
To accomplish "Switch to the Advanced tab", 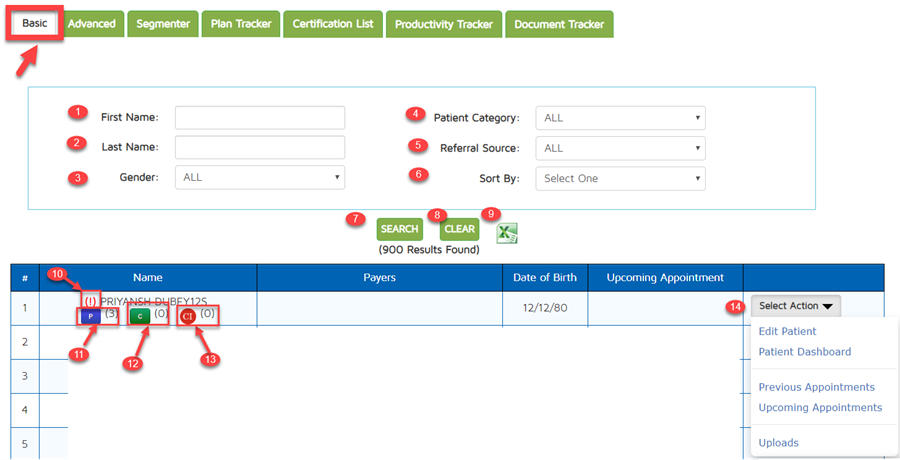I will click(92, 24).
